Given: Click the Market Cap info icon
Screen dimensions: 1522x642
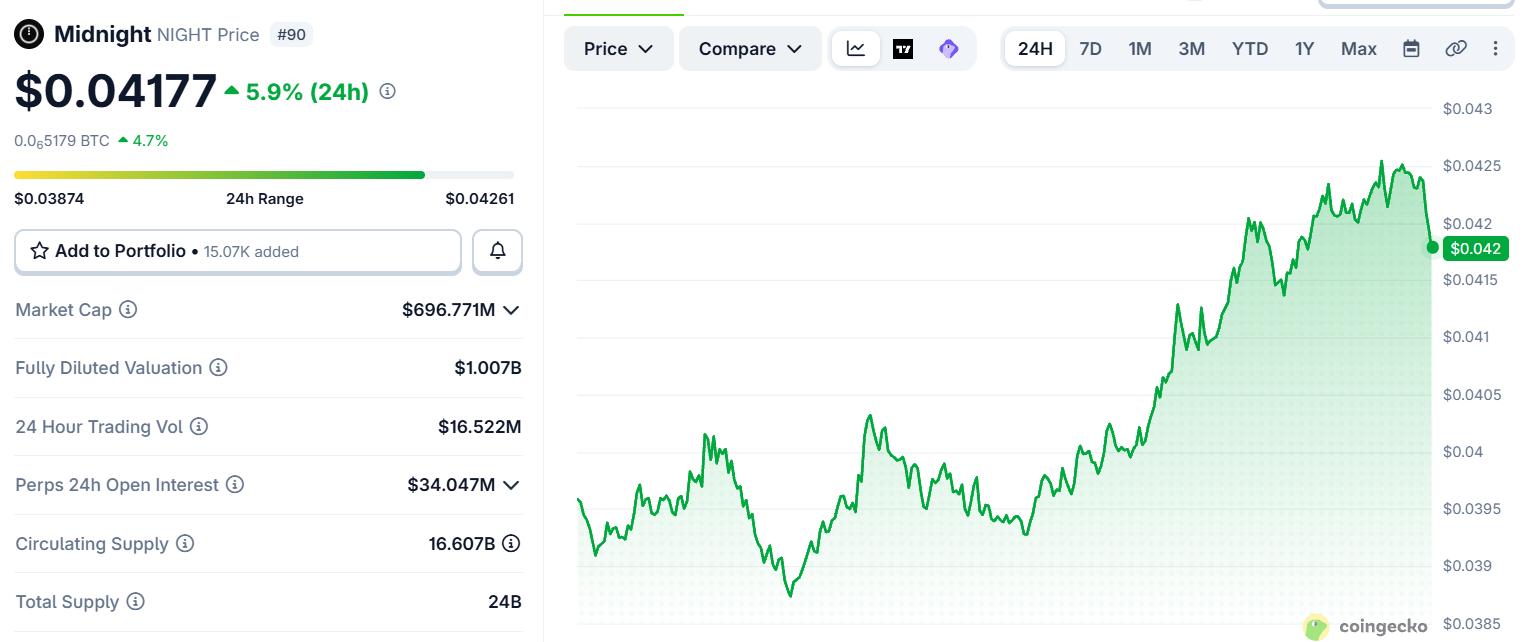Looking at the screenshot, I should click(128, 310).
